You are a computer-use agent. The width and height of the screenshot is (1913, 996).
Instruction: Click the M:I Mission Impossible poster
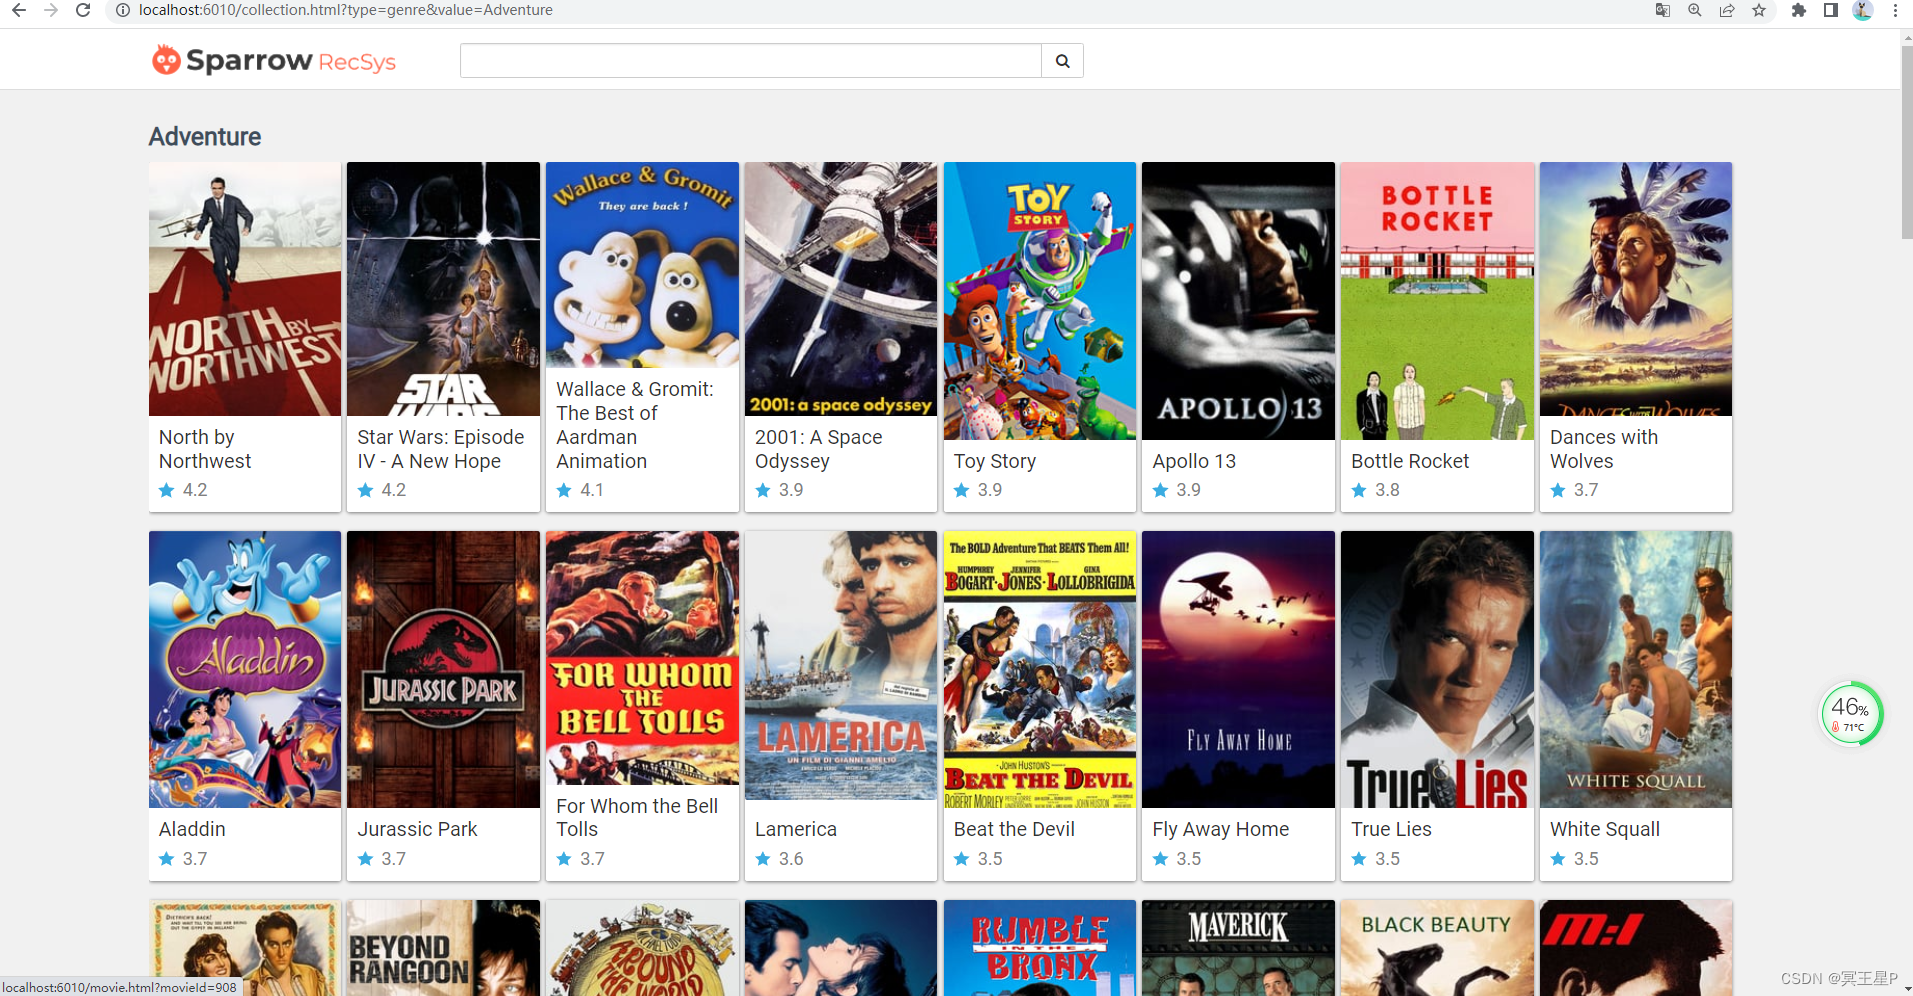1636,948
